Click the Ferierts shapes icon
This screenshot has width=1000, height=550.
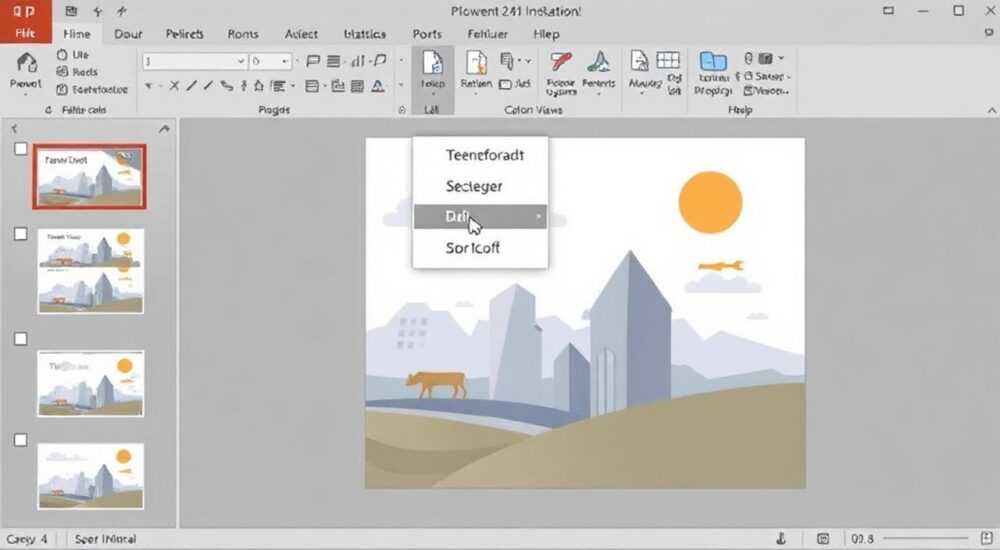598,62
